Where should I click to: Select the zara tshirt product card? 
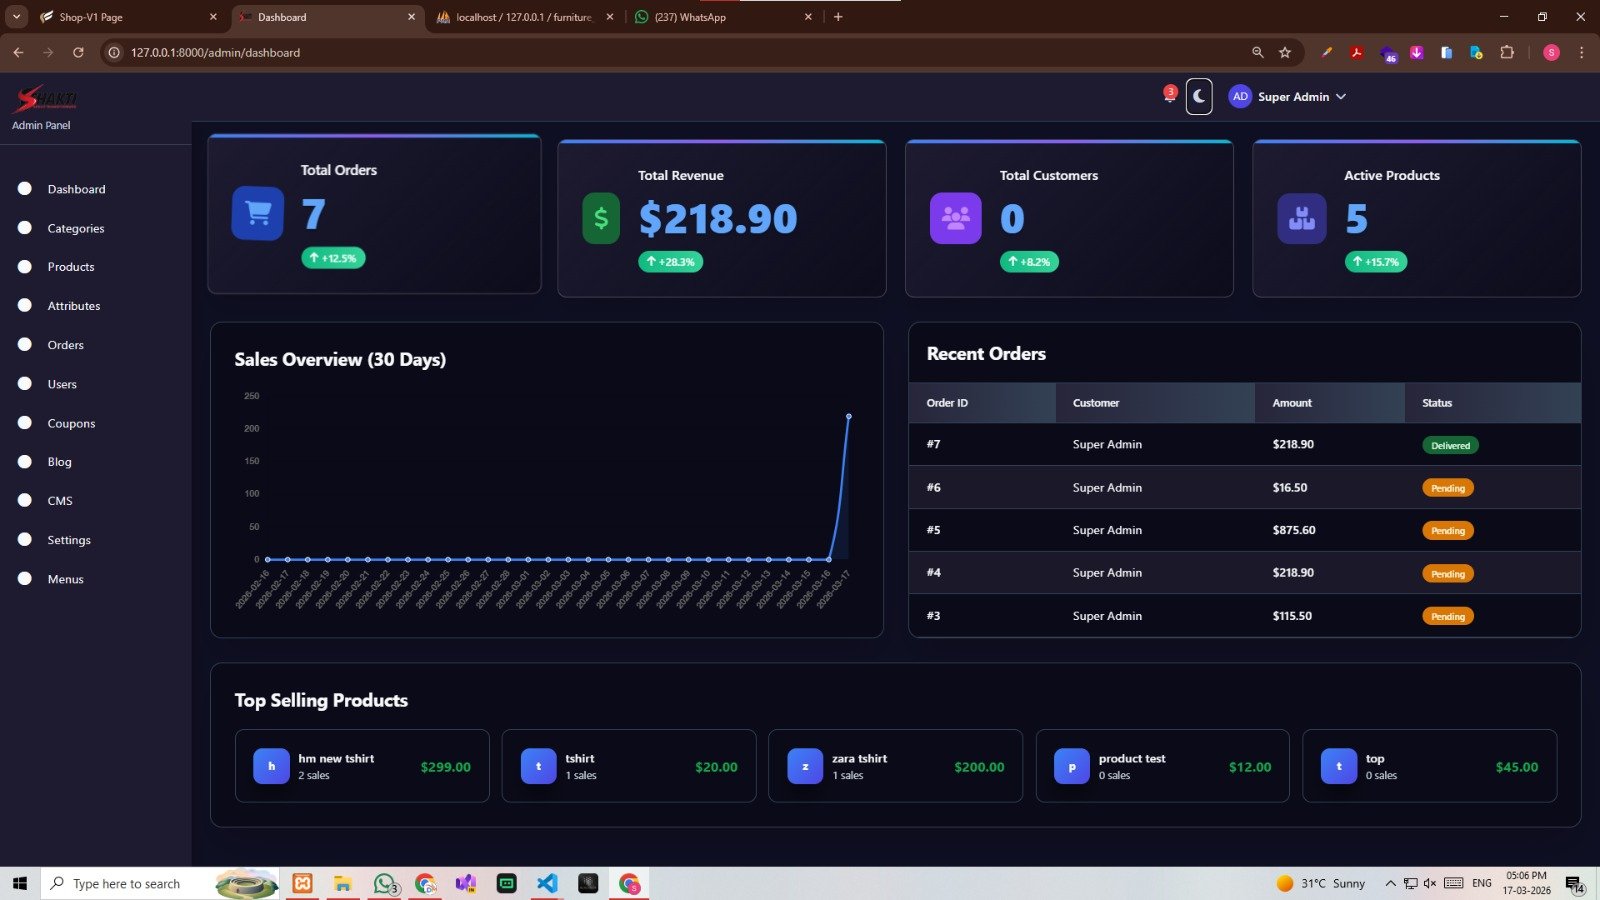pyautogui.click(x=895, y=766)
